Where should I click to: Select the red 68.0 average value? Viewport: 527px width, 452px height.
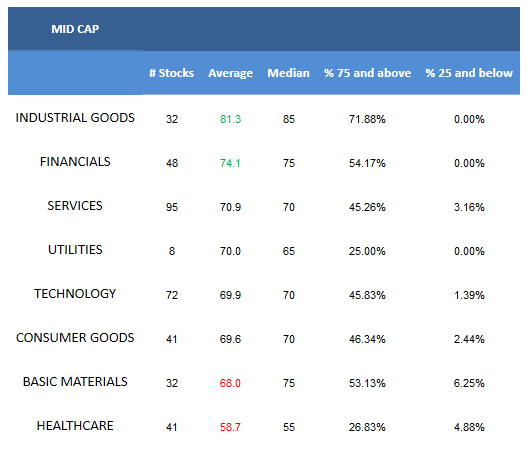pyautogui.click(x=230, y=383)
